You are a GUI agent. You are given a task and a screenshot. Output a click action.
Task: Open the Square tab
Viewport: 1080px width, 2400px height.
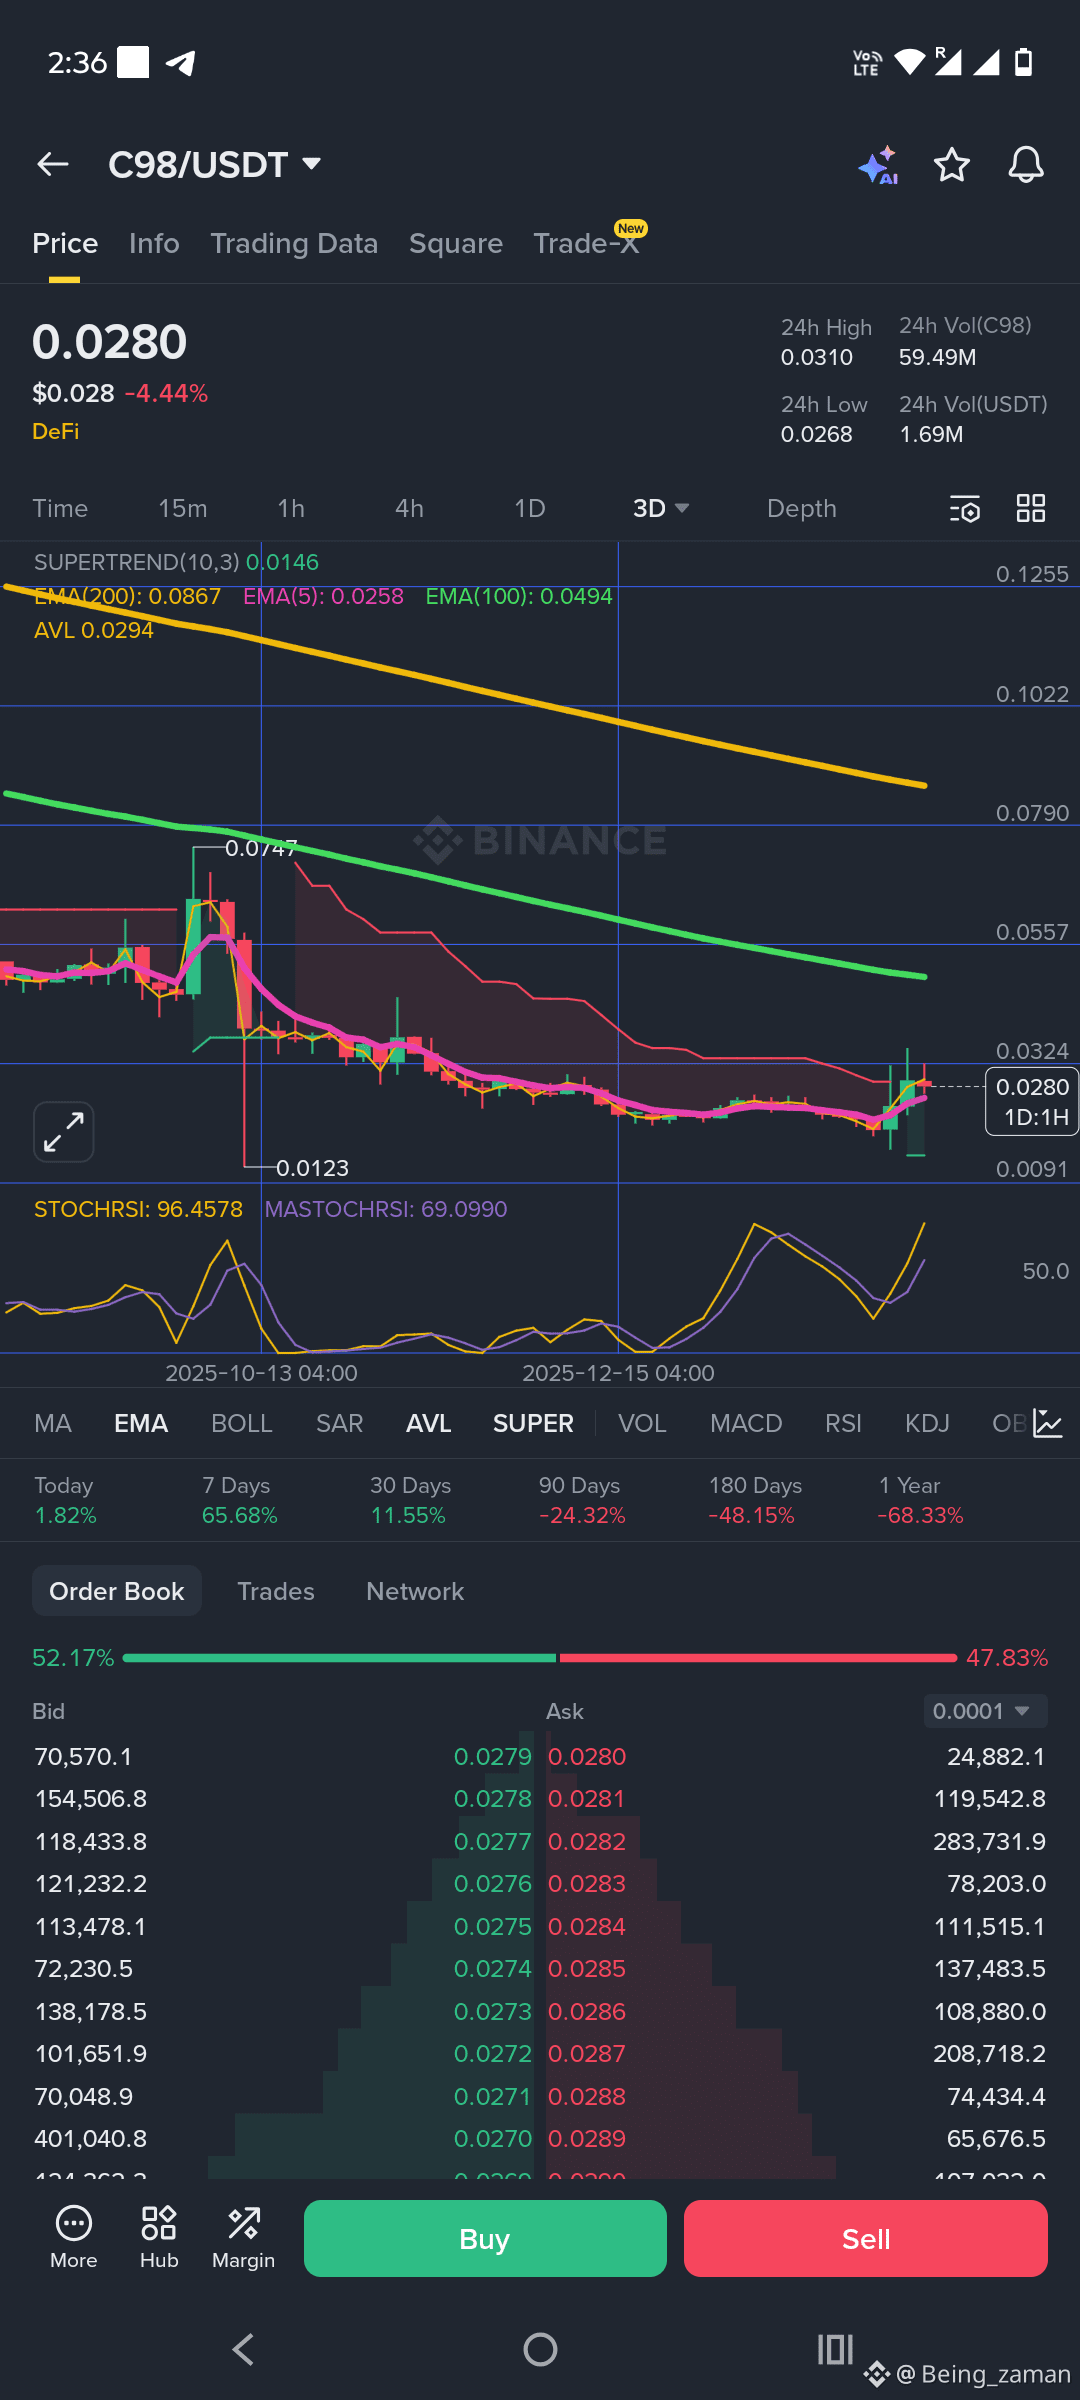click(456, 243)
